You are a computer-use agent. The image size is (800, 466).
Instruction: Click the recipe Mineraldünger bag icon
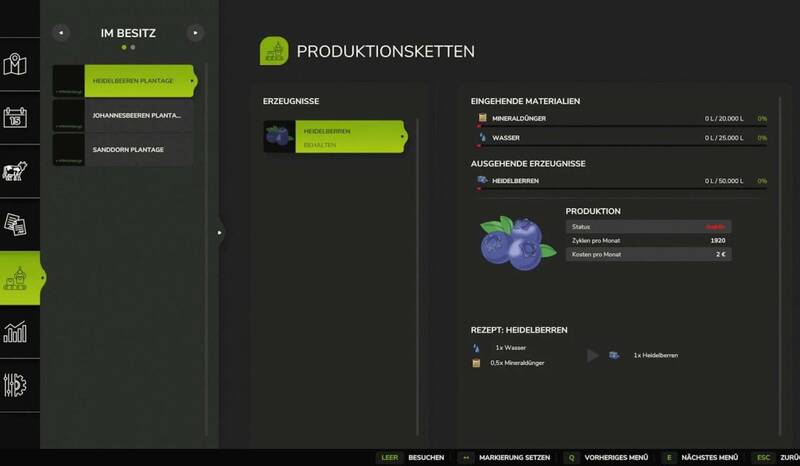coord(476,363)
